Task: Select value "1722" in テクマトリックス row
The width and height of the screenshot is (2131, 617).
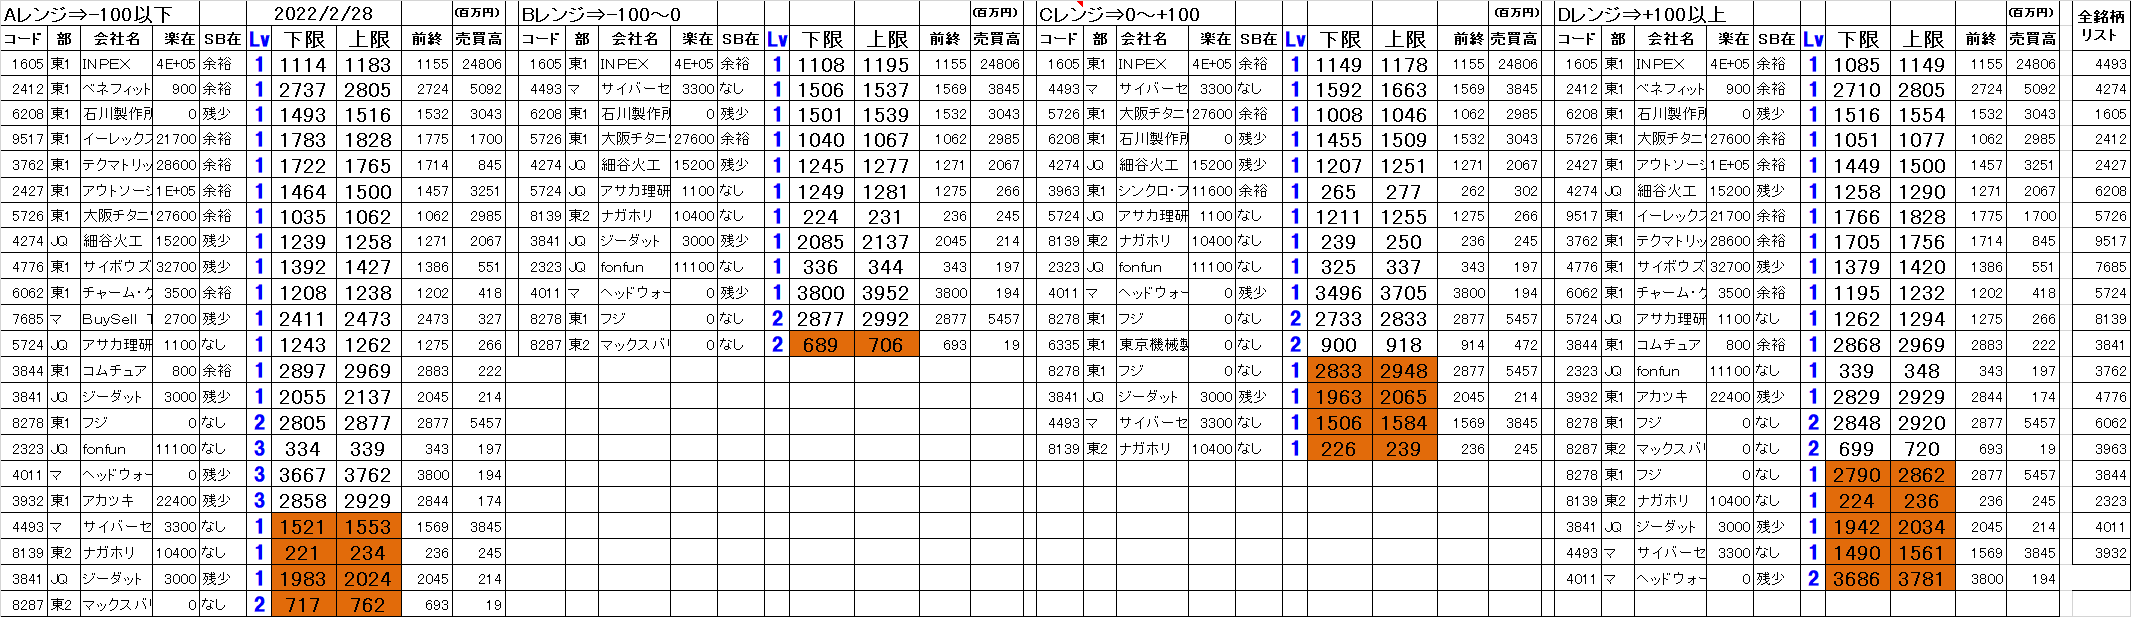Action: click(x=303, y=166)
